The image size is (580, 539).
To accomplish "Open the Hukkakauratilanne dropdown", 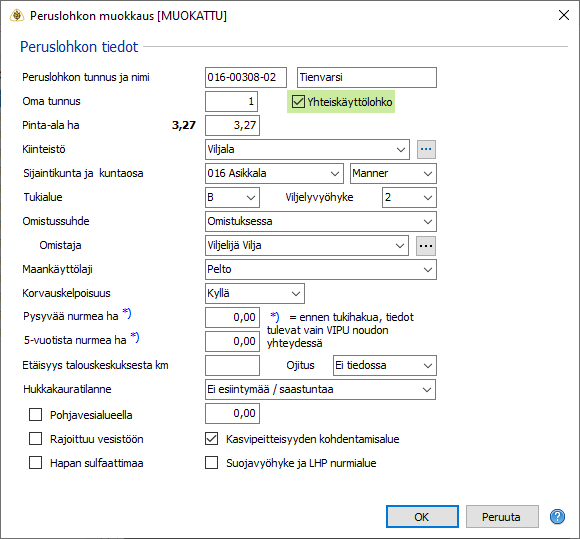I will pos(320,390).
